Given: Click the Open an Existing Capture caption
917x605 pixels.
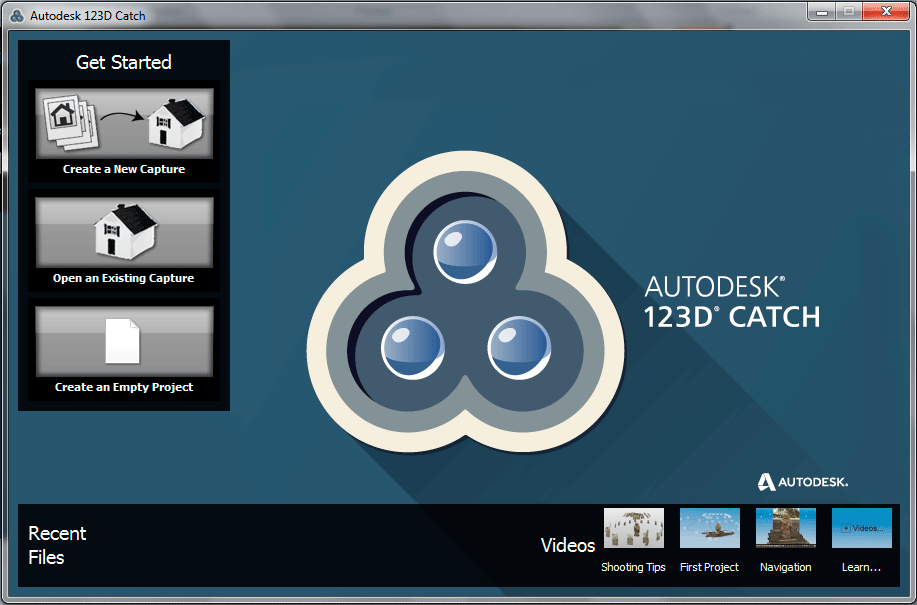Looking at the screenshot, I should (x=123, y=278).
